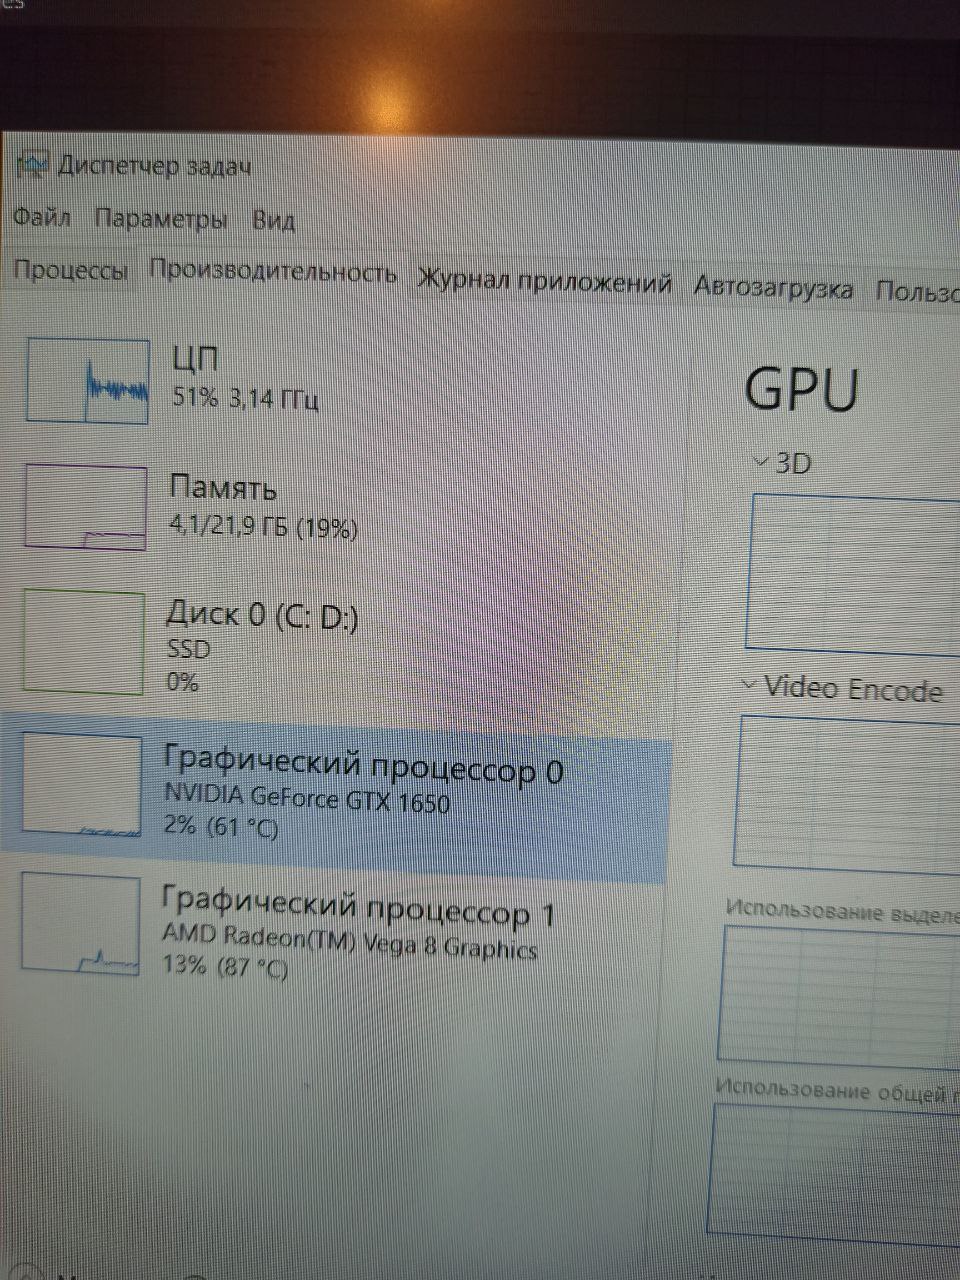Select the Диск 0 graph thumbnail
Viewport: 960px width, 1280px height.
click(83, 641)
